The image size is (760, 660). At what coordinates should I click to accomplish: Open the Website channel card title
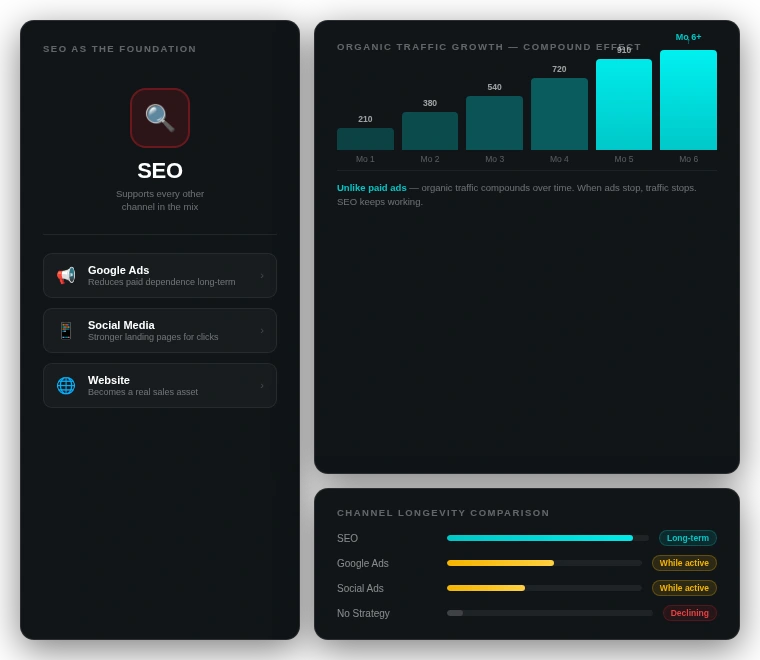(x=109, y=380)
